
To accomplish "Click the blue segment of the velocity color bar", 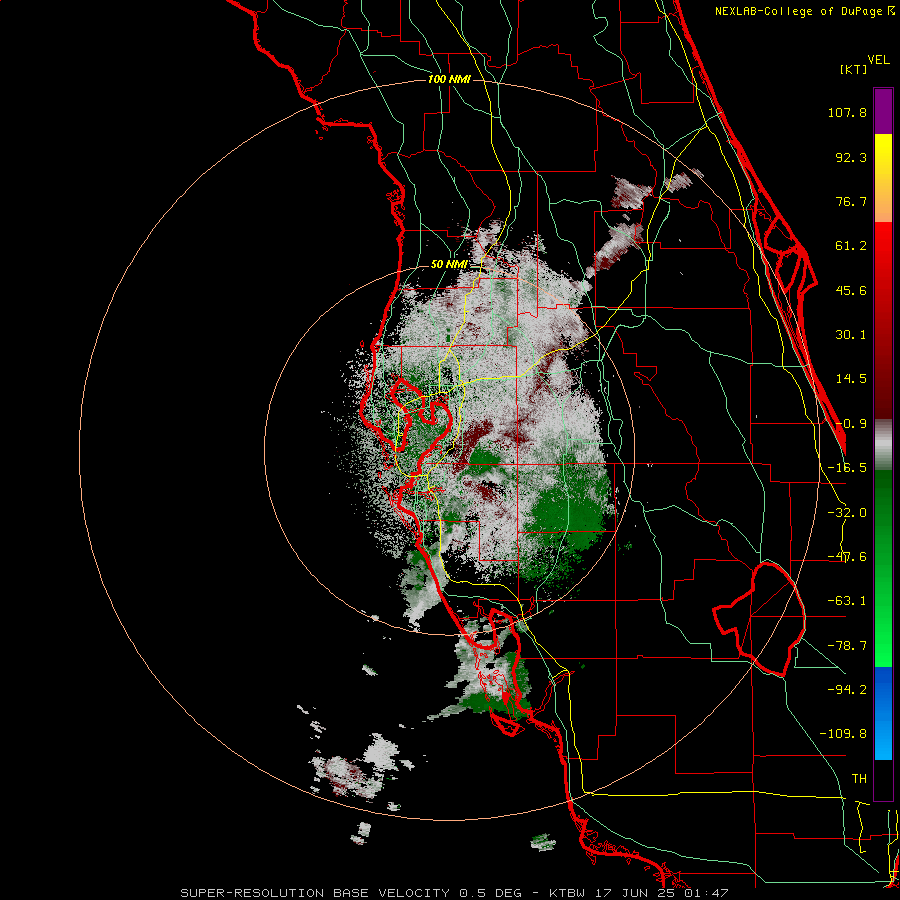I will (883, 713).
